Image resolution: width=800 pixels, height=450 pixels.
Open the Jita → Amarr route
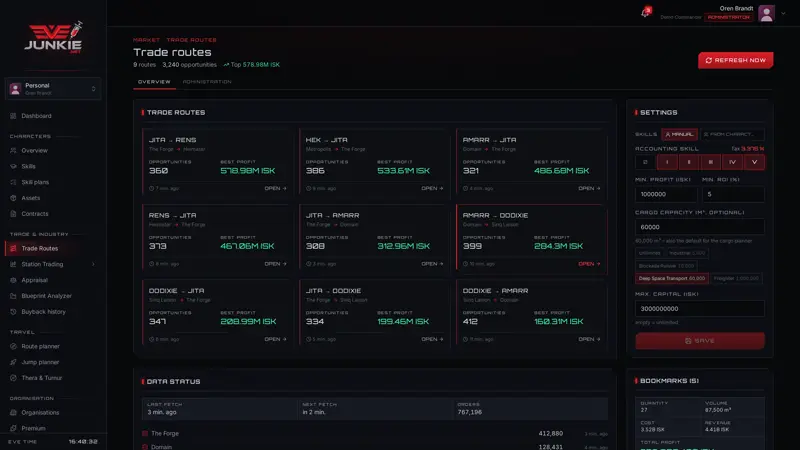pos(432,264)
